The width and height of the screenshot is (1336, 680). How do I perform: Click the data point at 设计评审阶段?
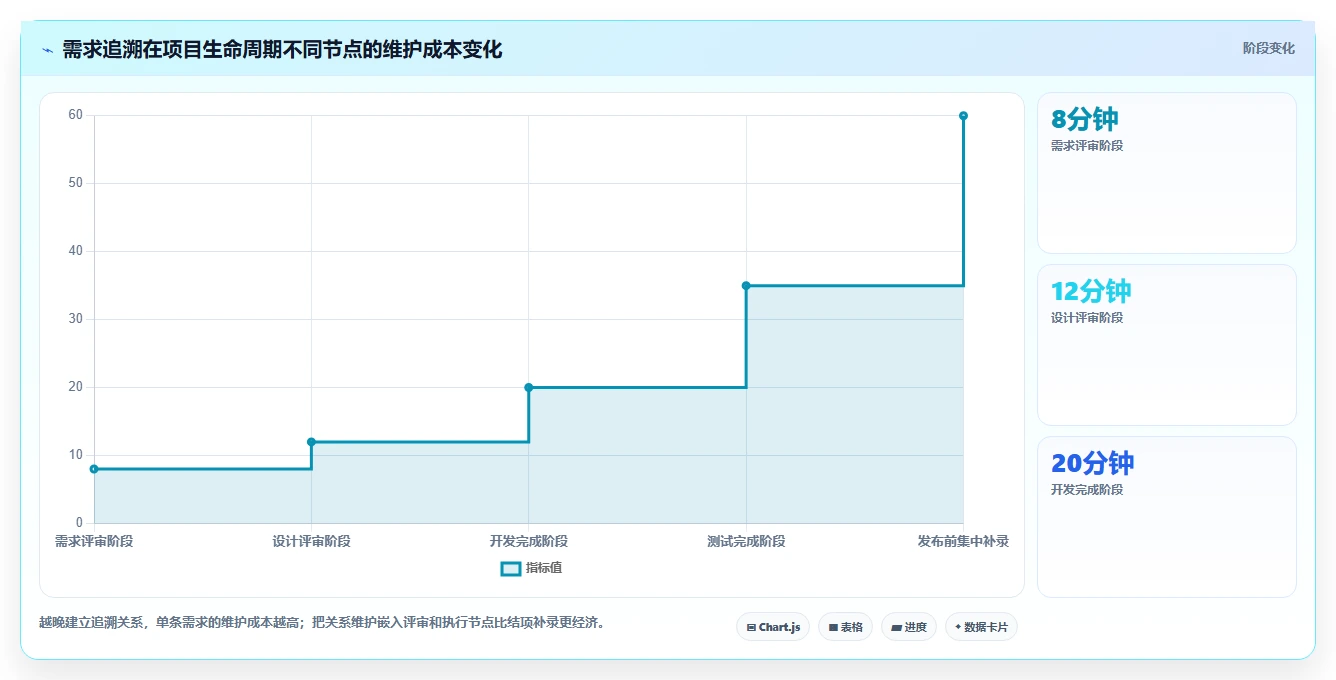point(311,442)
